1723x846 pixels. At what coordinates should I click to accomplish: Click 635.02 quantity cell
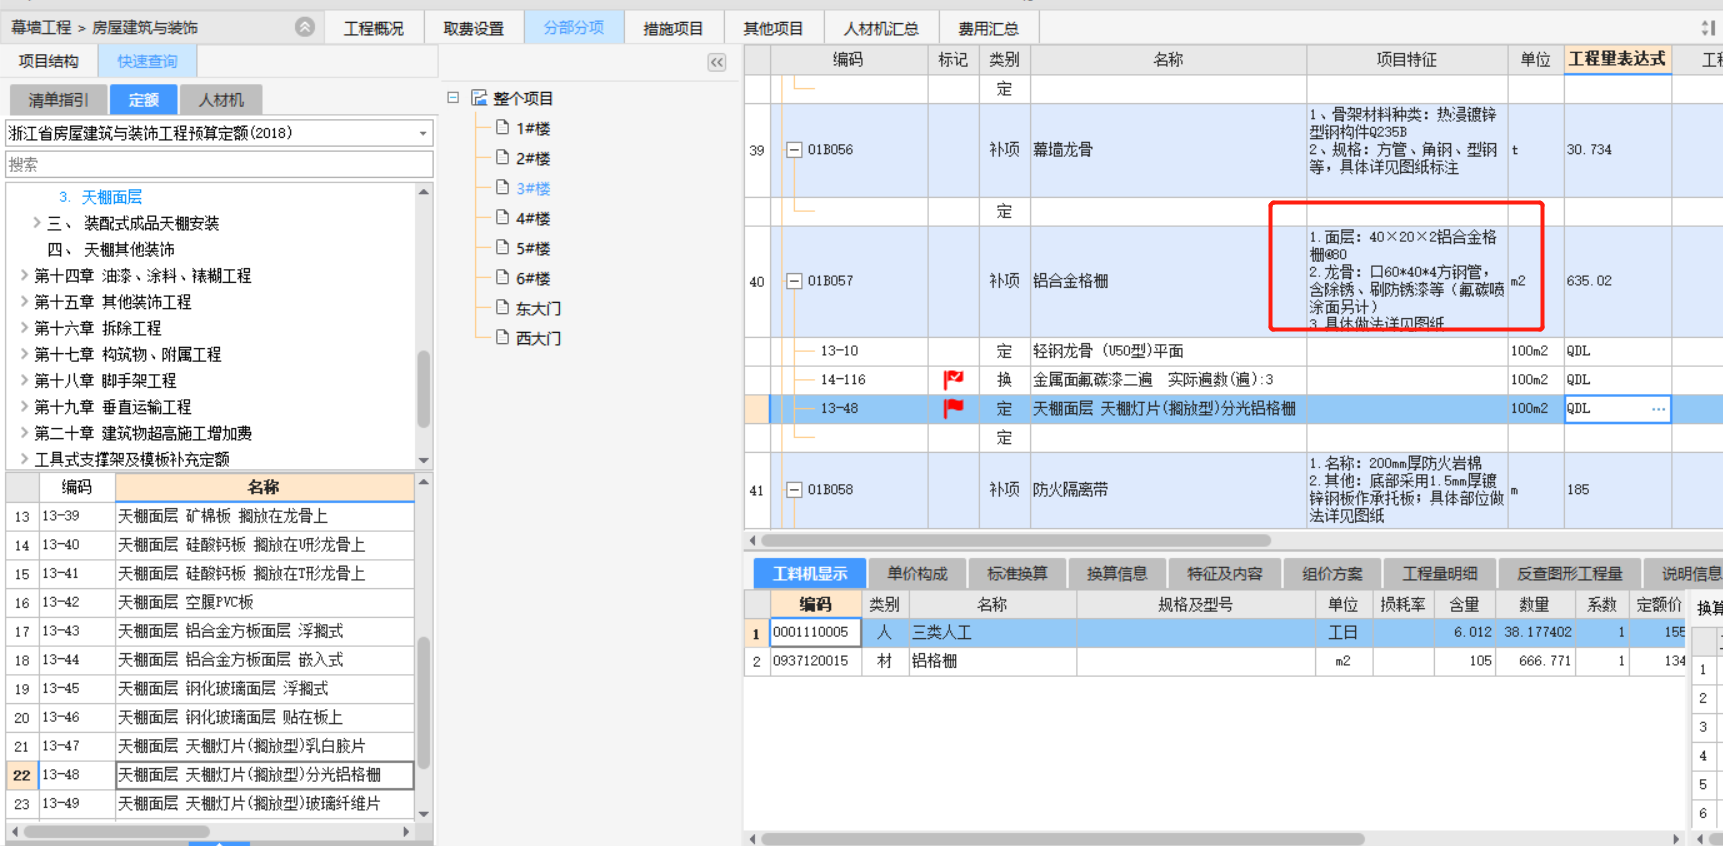pyautogui.click(x=1617, y=281)
